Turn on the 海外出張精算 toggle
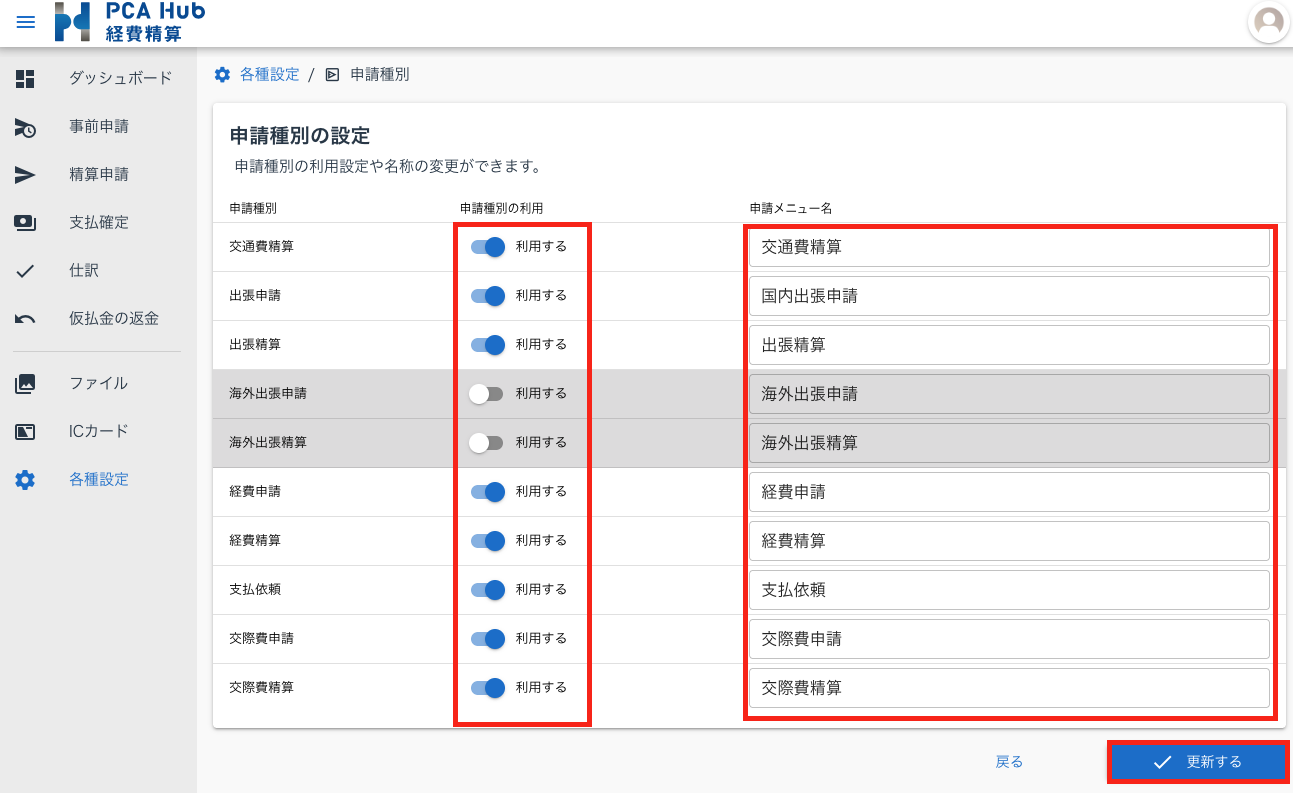This screenshot has height=793, width=1293. 486,443
